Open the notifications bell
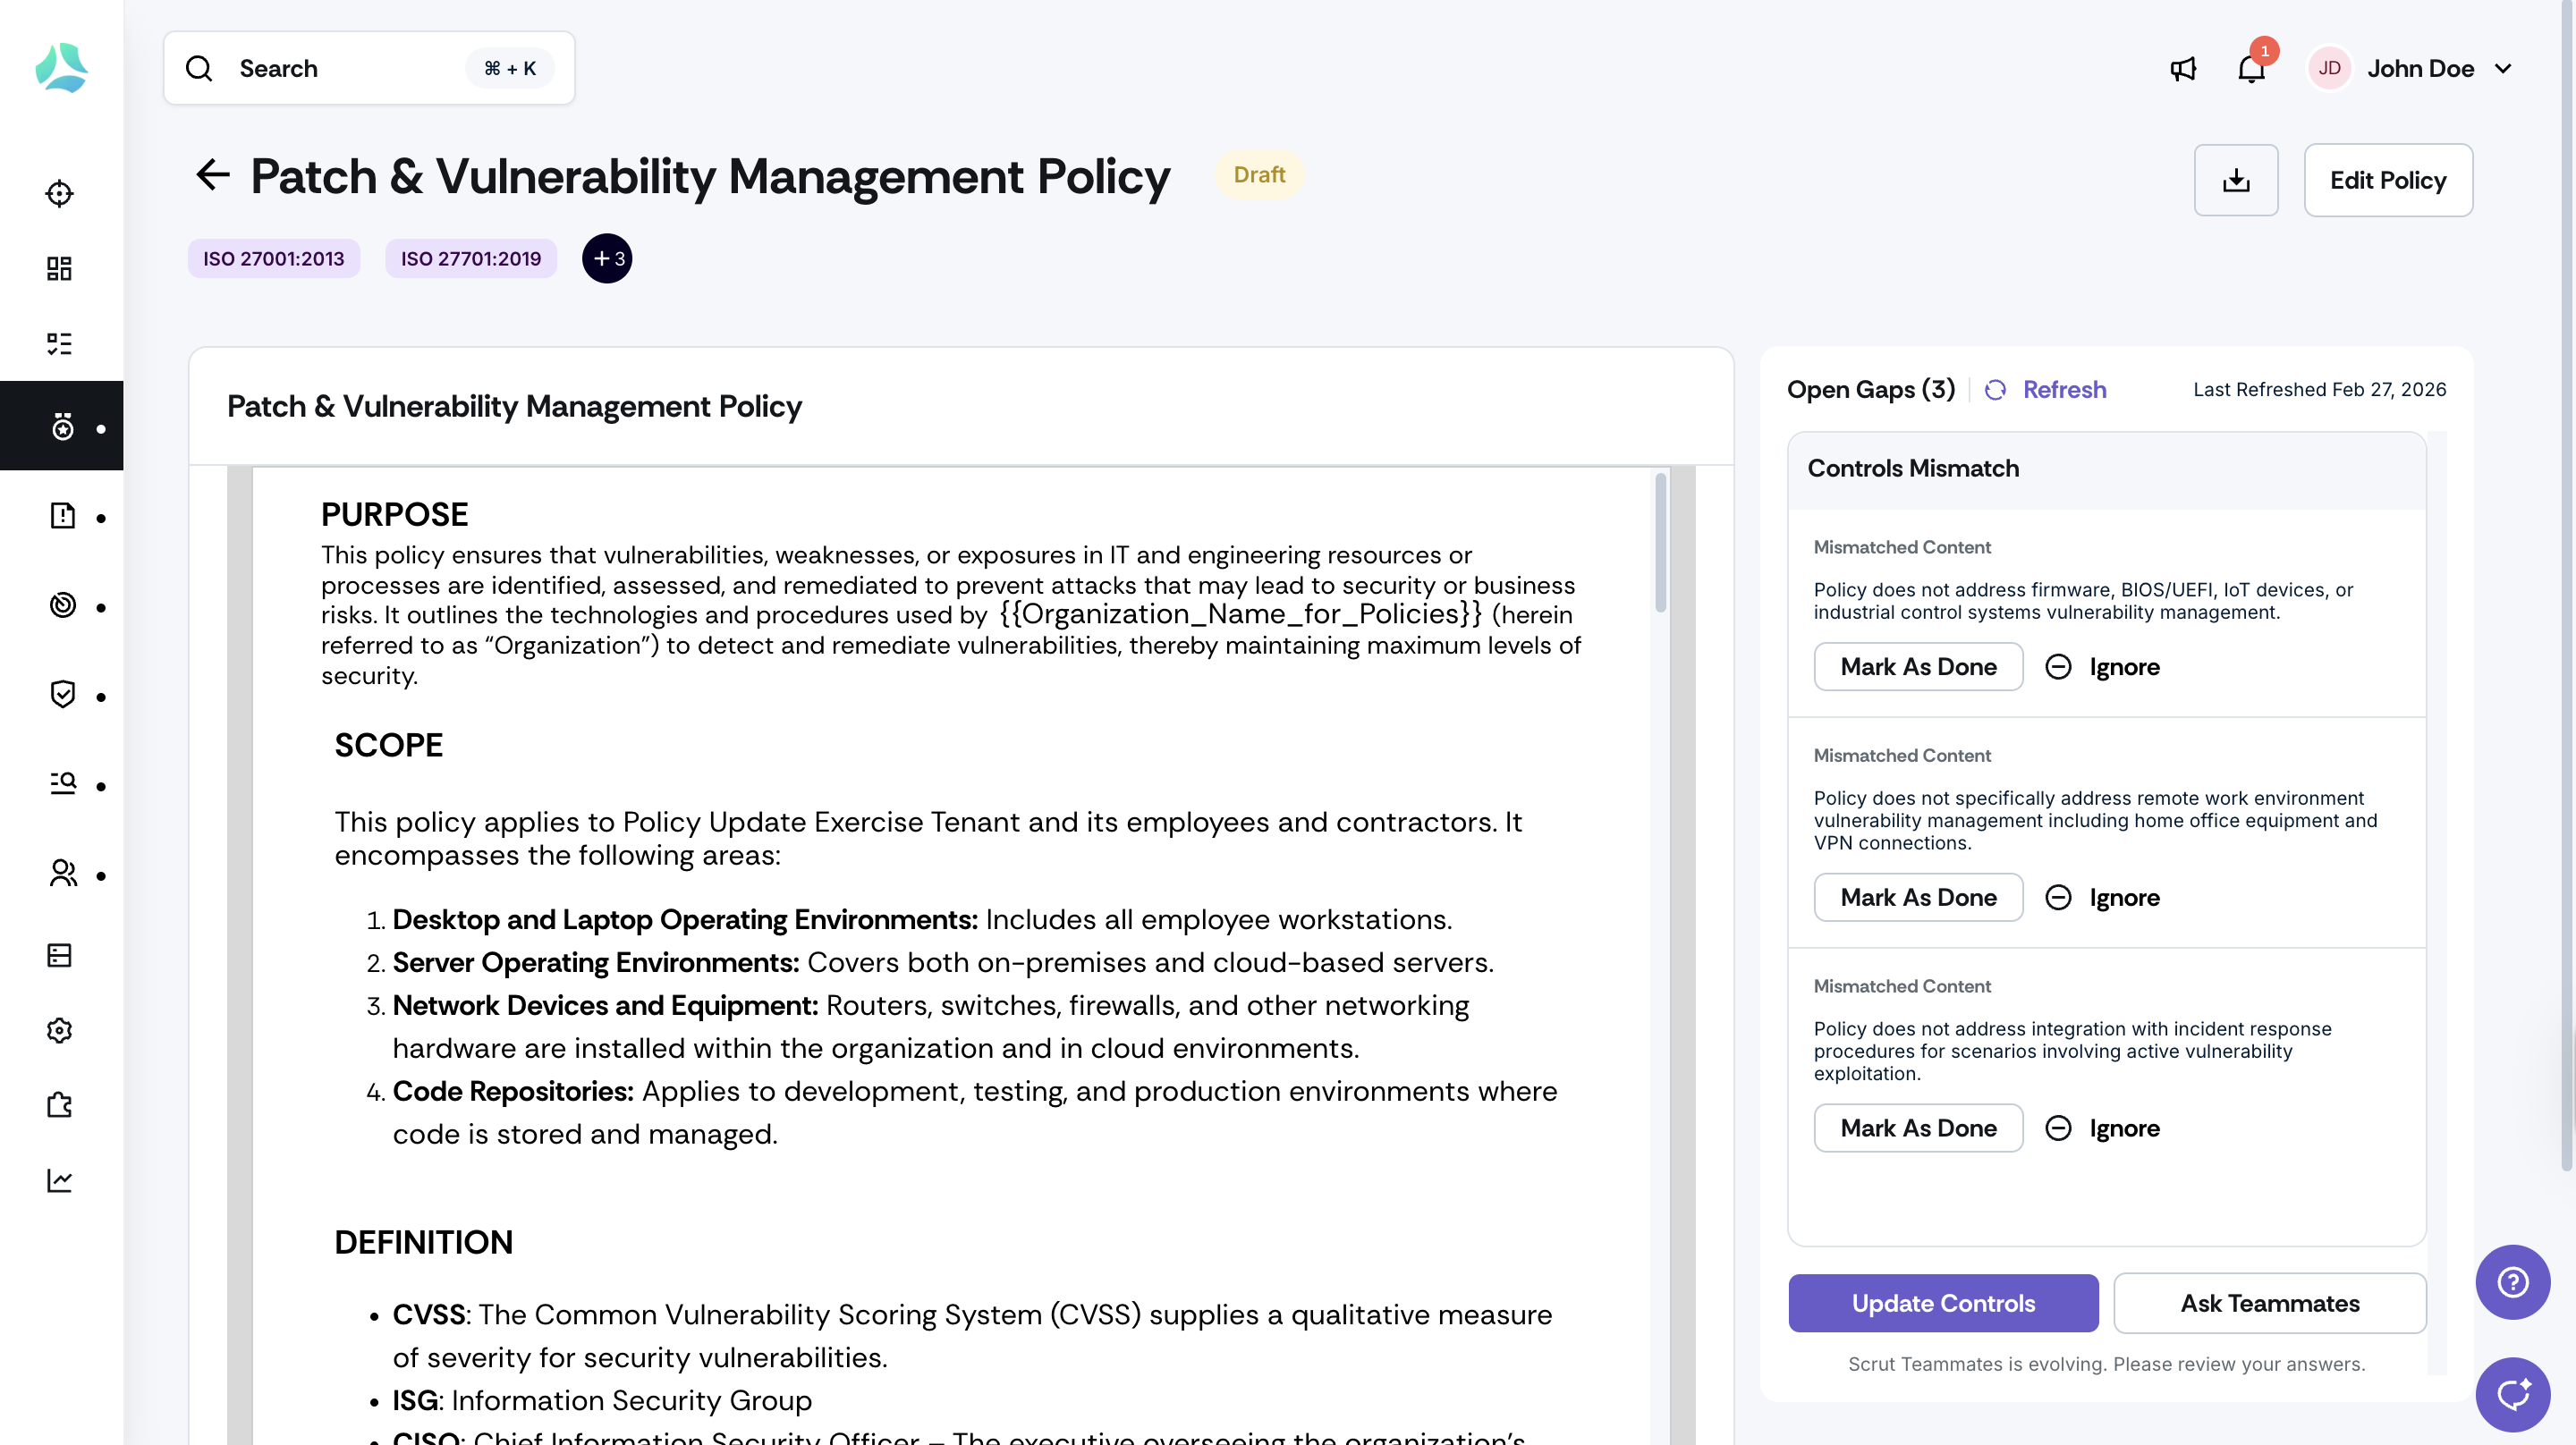Viewport: 2576px width, 1445px height. click(2251, 69)
